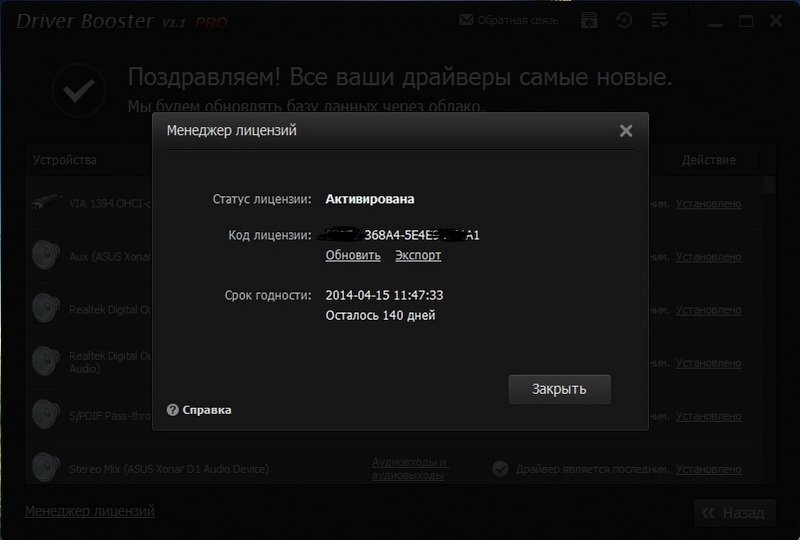This screenshot has width=800, height=540.
Task: Open the options menu list icon
Action: (659, 20)
